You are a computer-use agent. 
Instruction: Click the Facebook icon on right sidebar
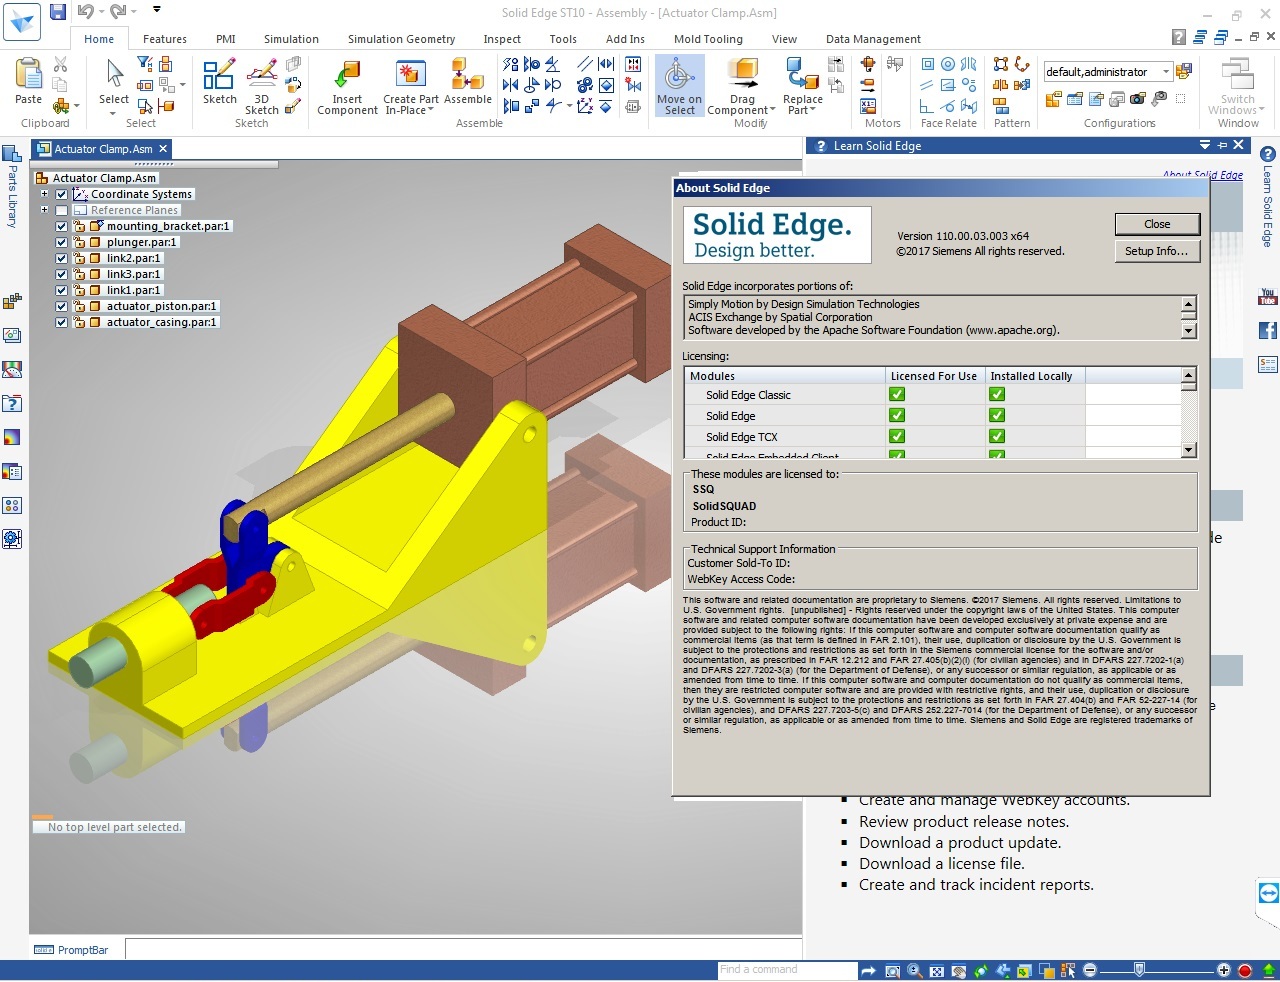click(x=1268, y=330)
